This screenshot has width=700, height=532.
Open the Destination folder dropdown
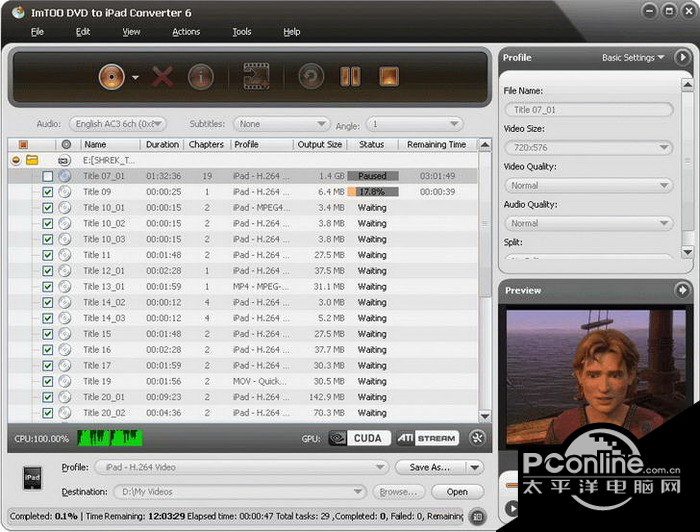239,492
